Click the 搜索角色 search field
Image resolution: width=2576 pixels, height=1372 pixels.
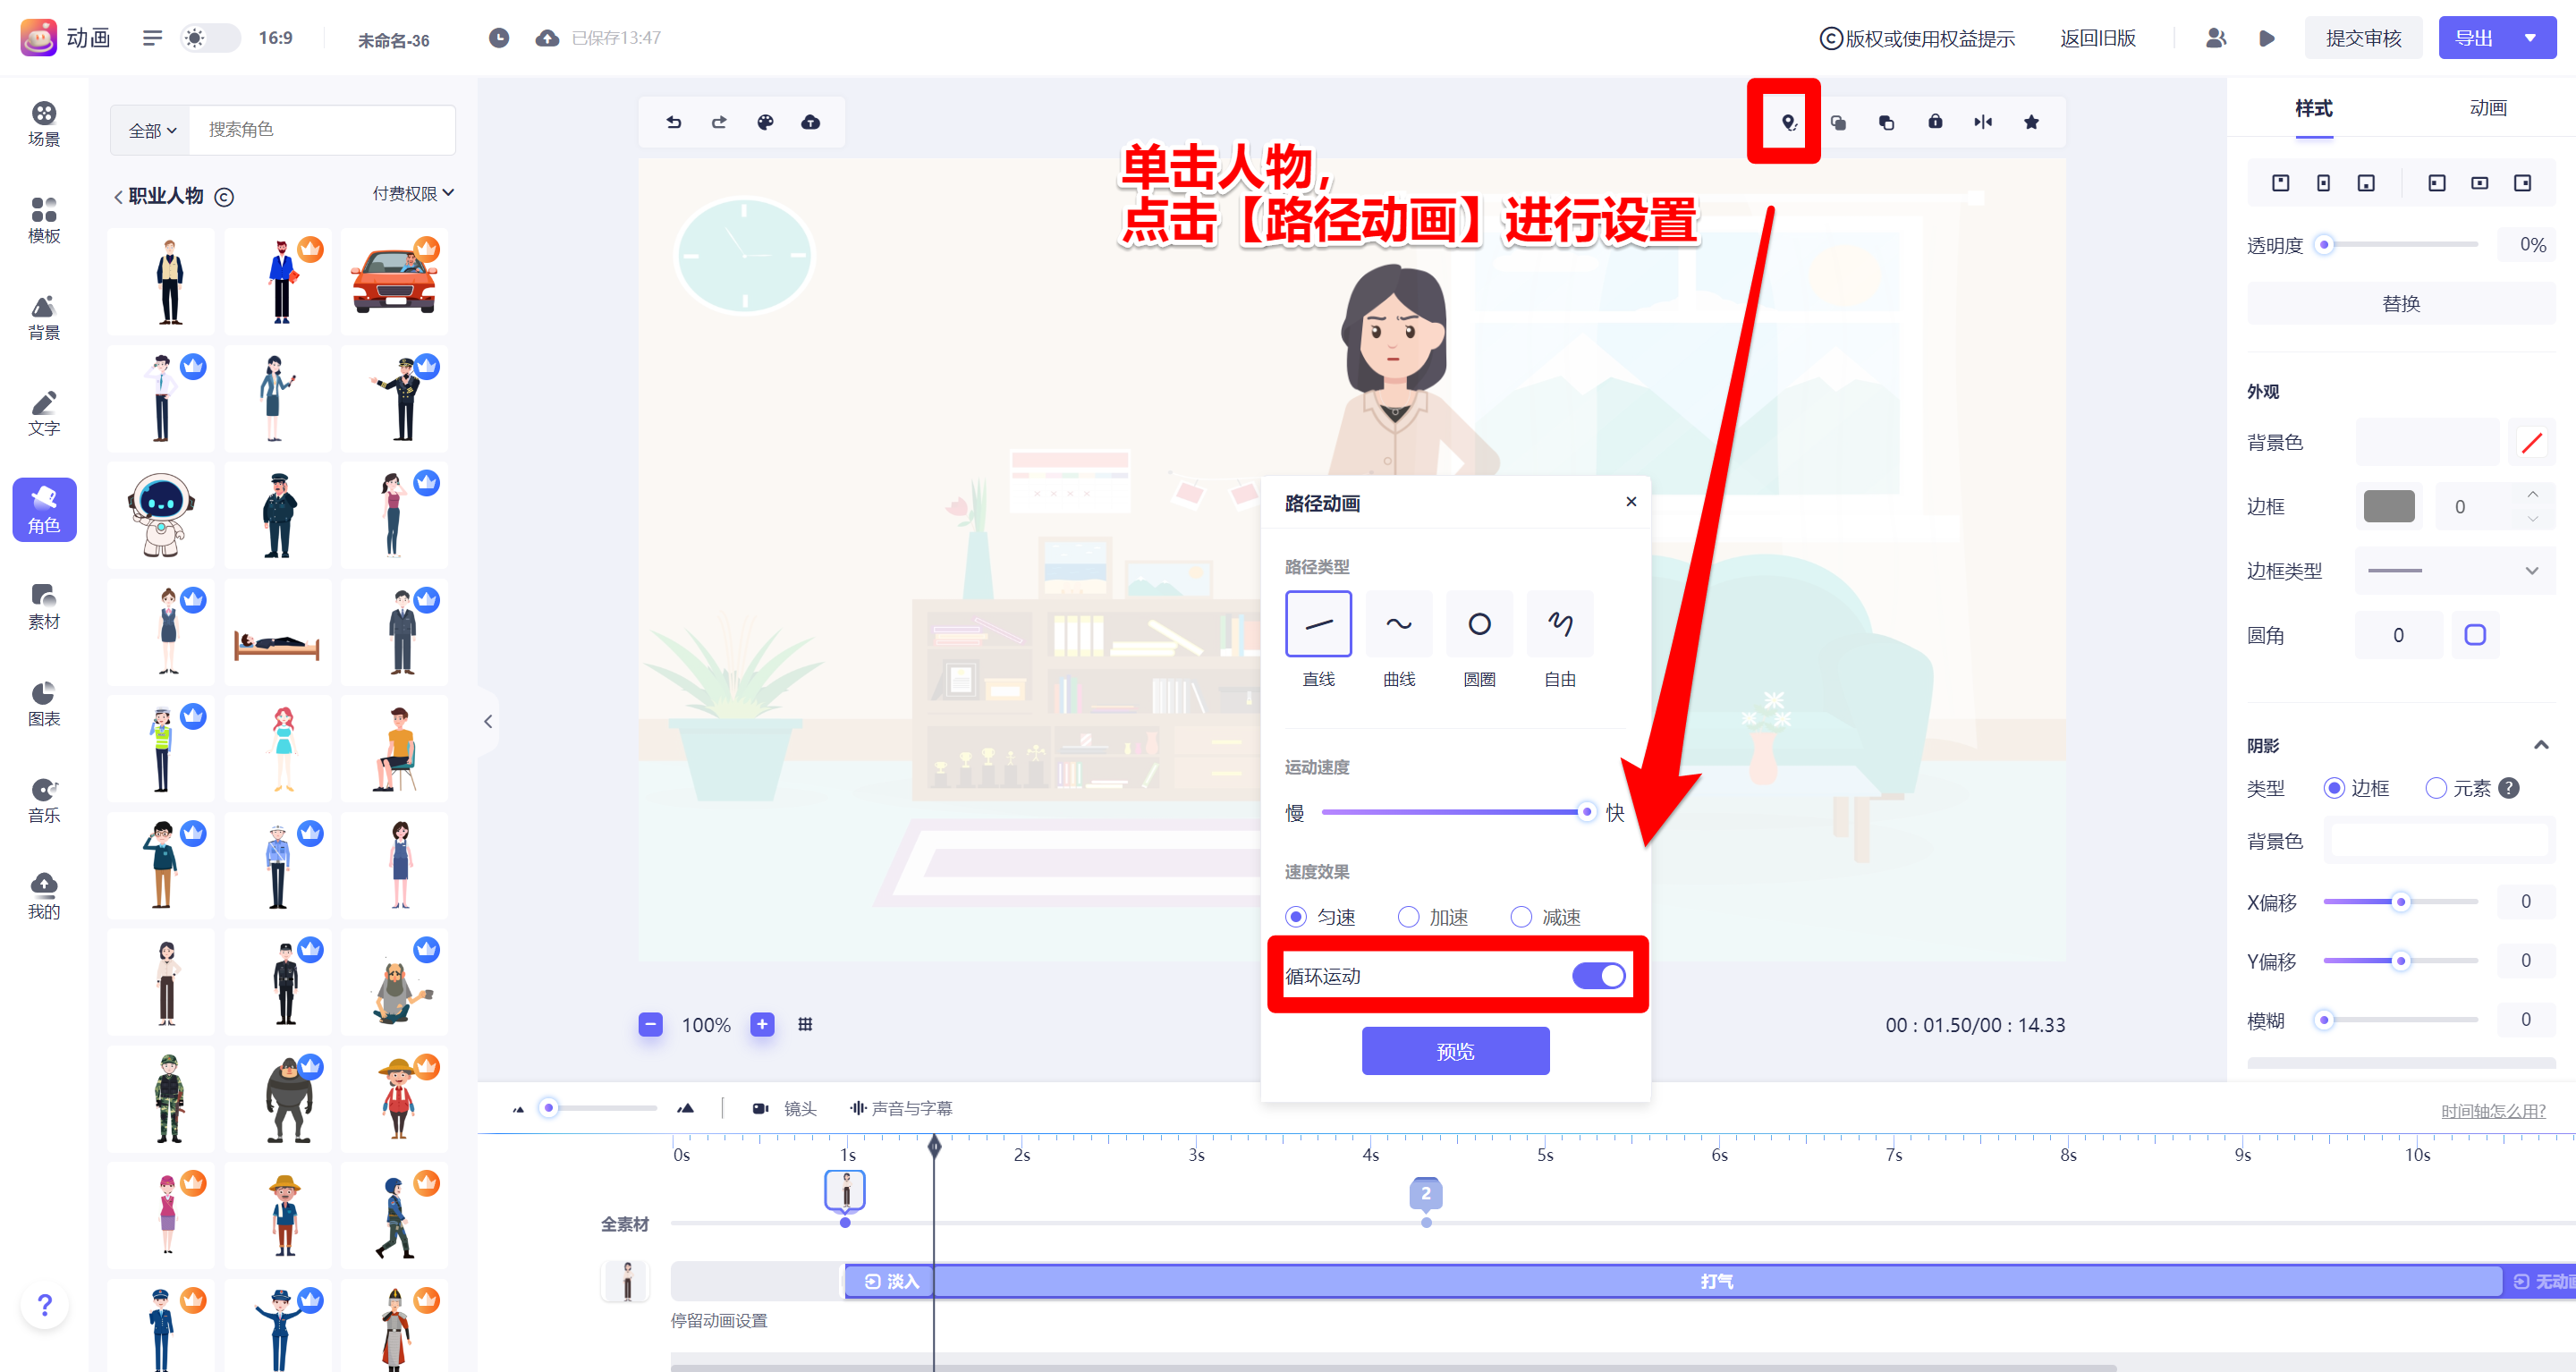[x=322, y=130]
